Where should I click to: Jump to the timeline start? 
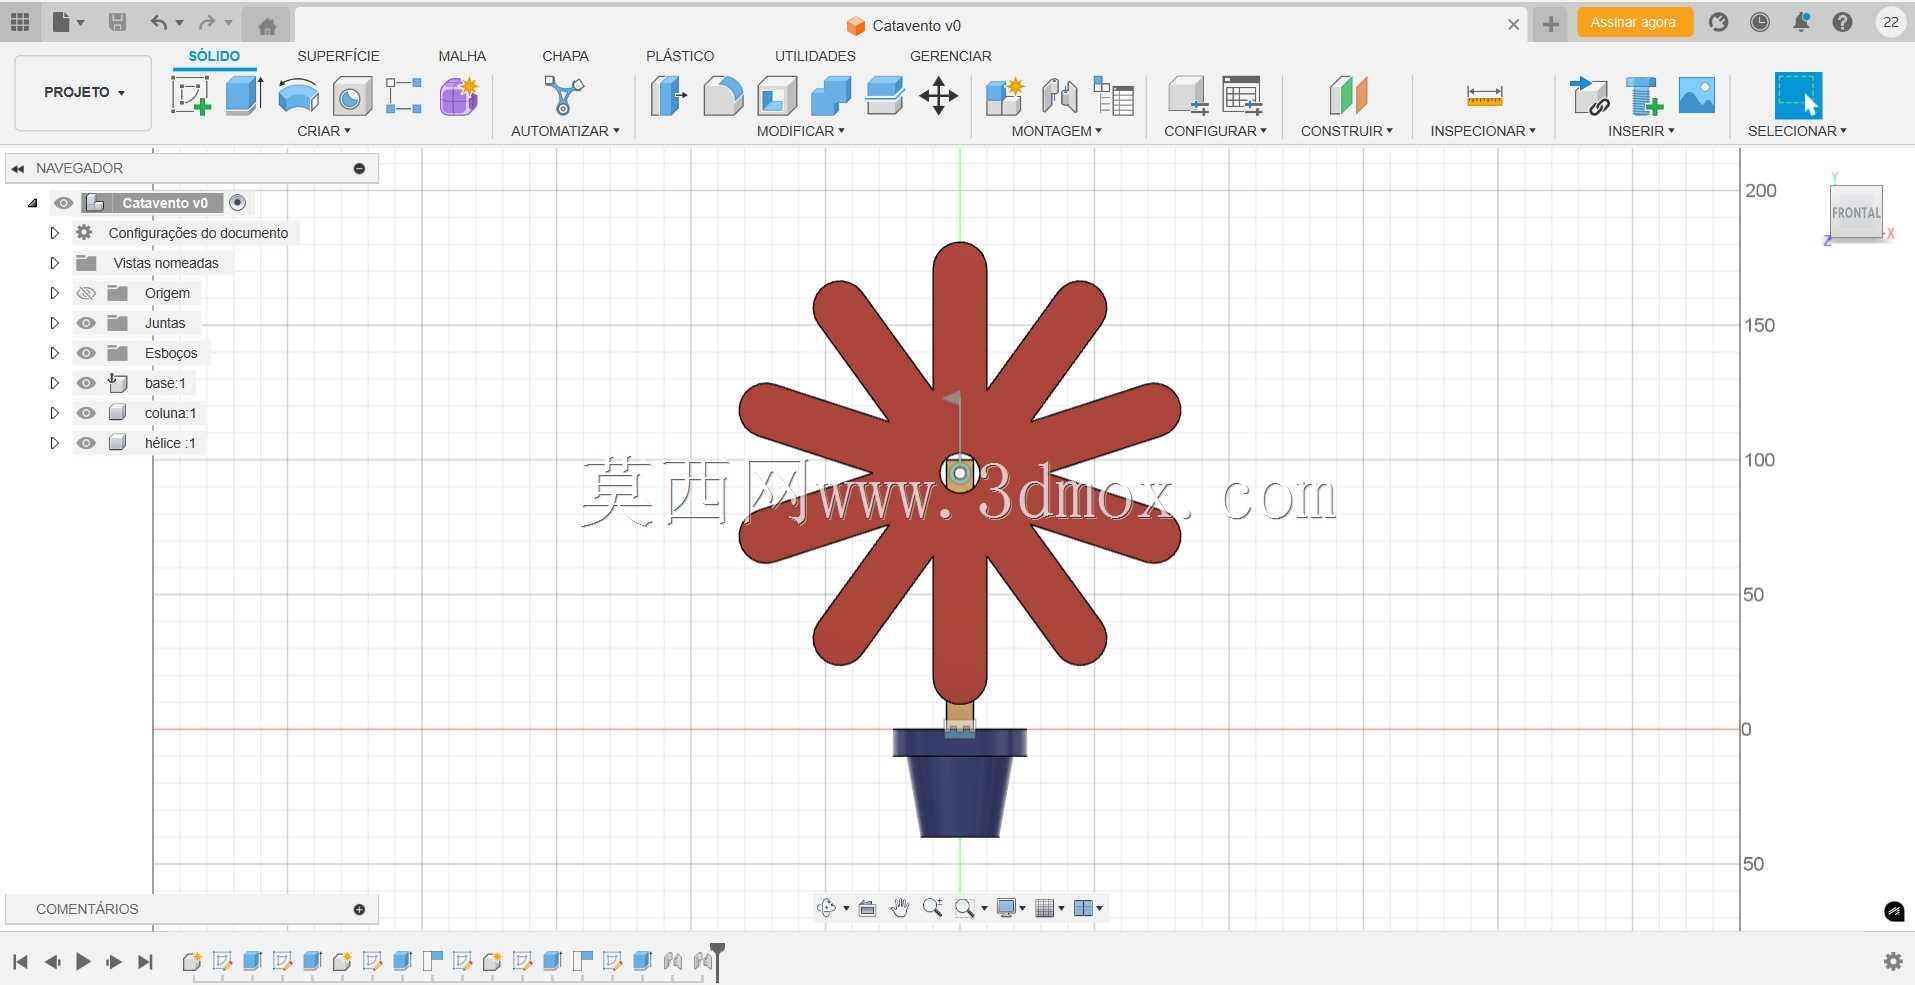(20, 962)
